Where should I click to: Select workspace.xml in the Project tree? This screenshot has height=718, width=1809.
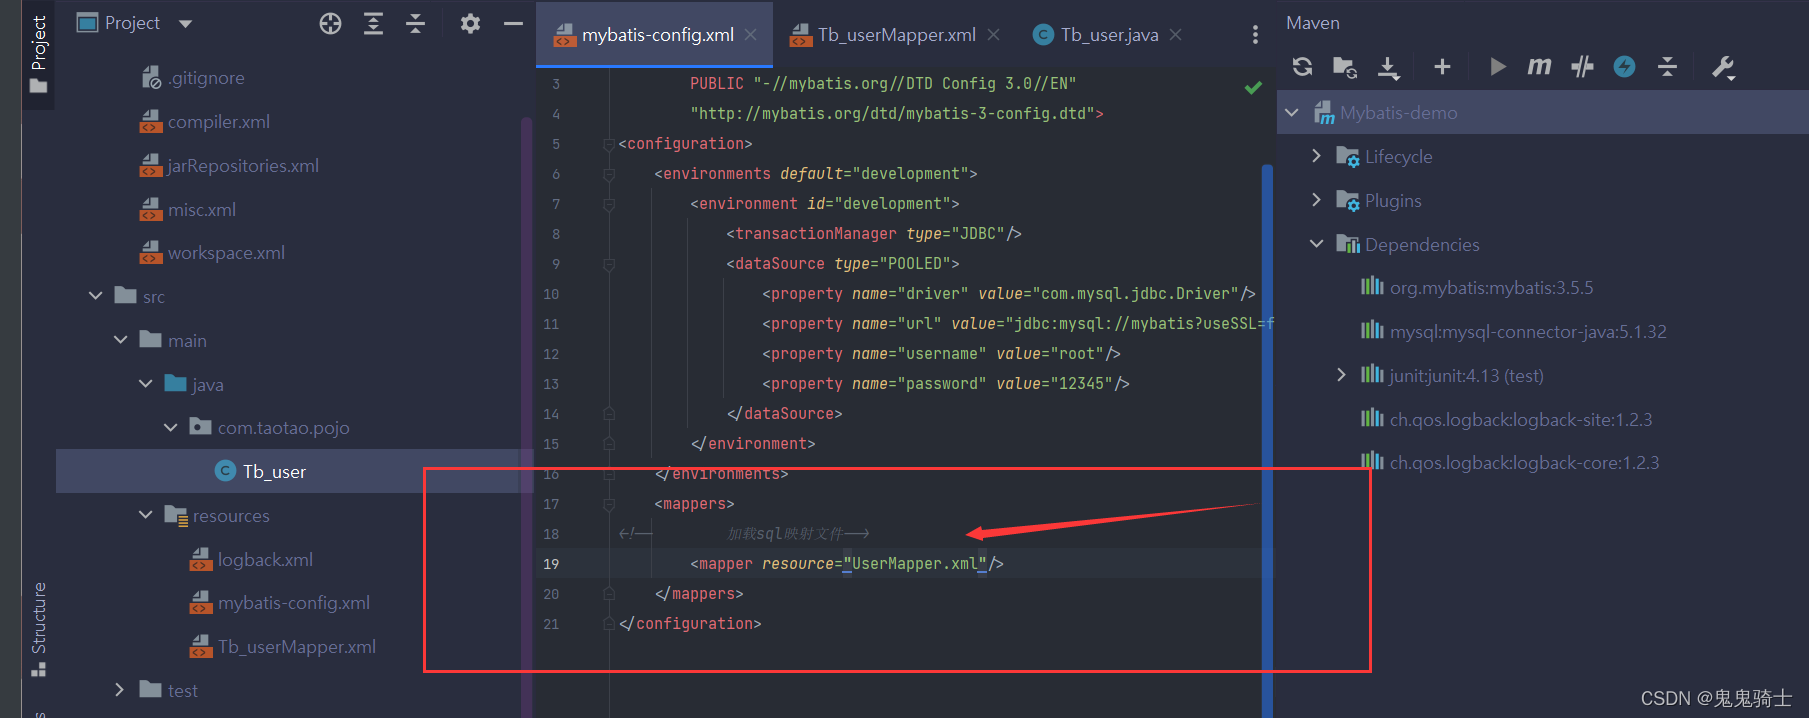225,253
